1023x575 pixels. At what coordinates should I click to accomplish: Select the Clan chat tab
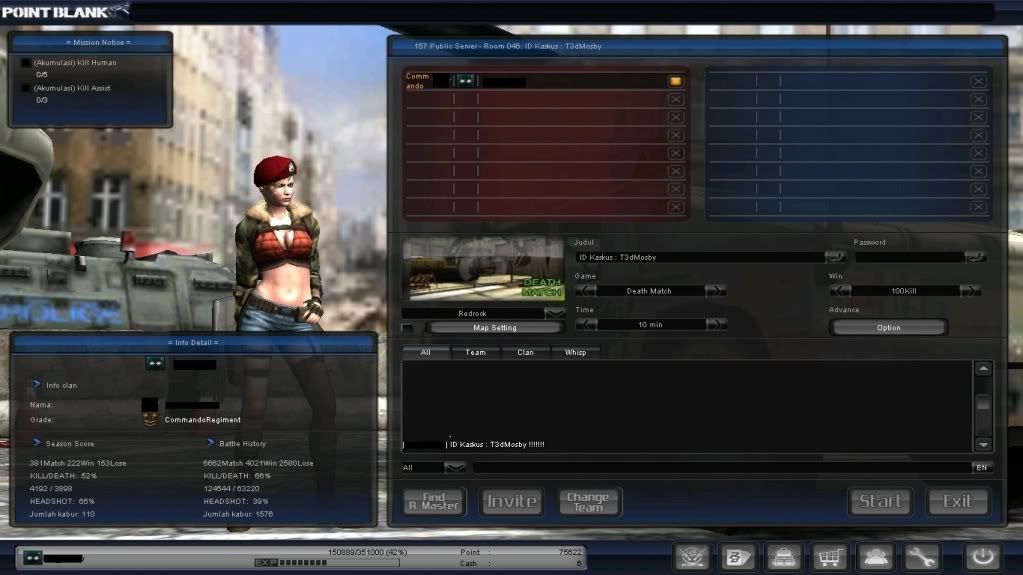pos(525,352)
